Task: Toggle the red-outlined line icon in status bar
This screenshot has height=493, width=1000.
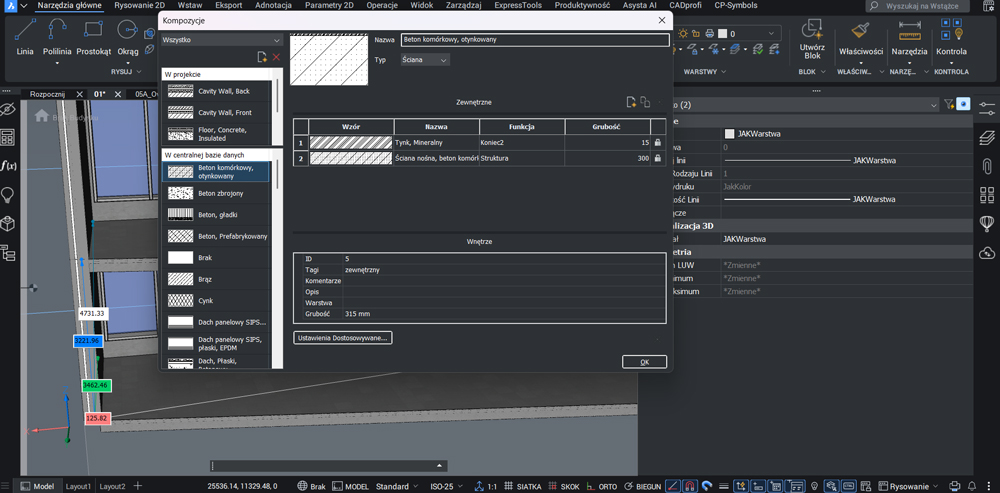Action: click(673, 486)
